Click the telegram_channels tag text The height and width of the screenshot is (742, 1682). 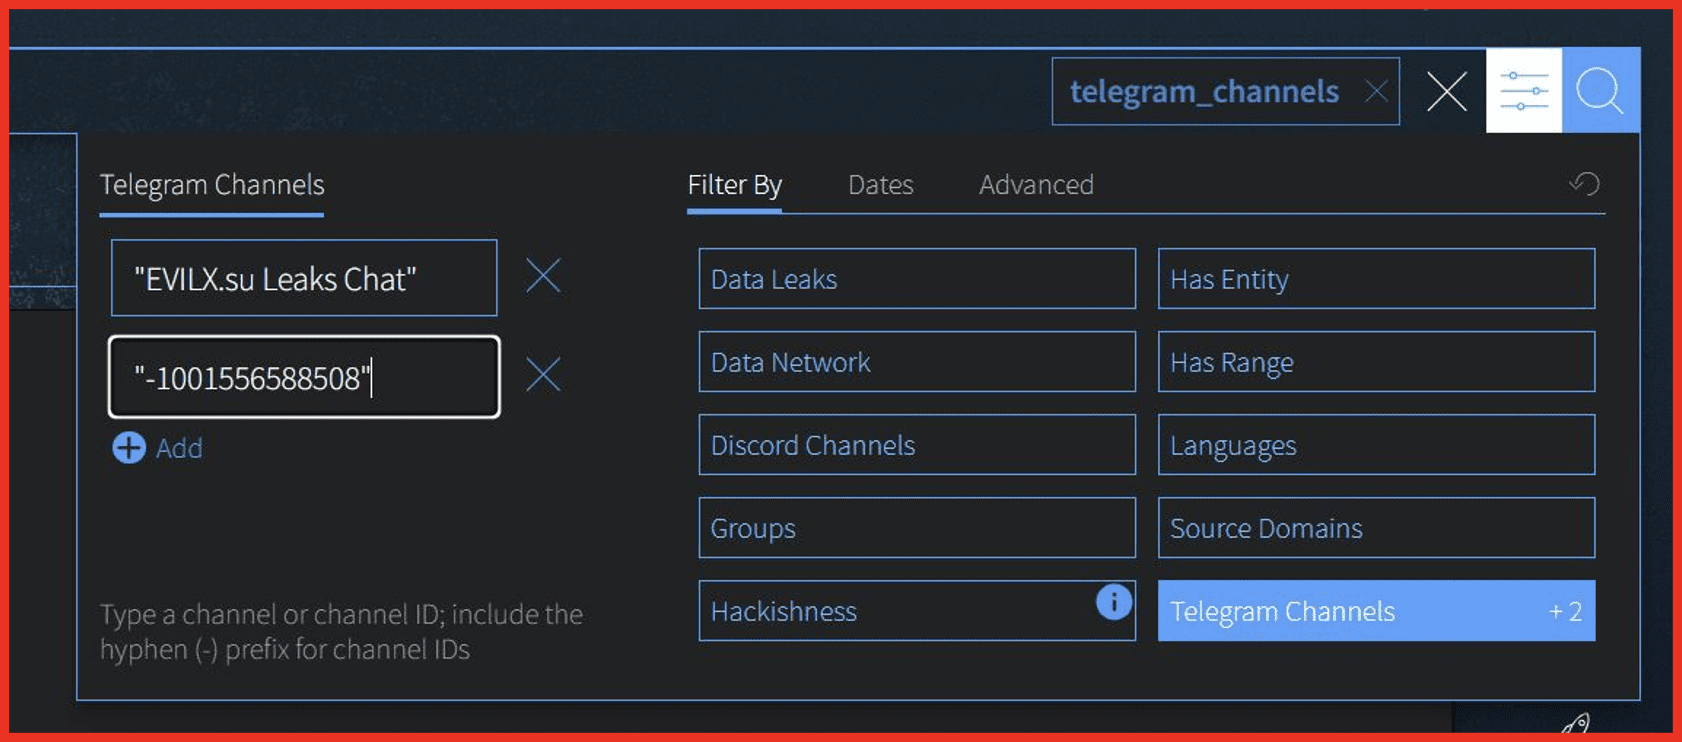point(1204,92)
